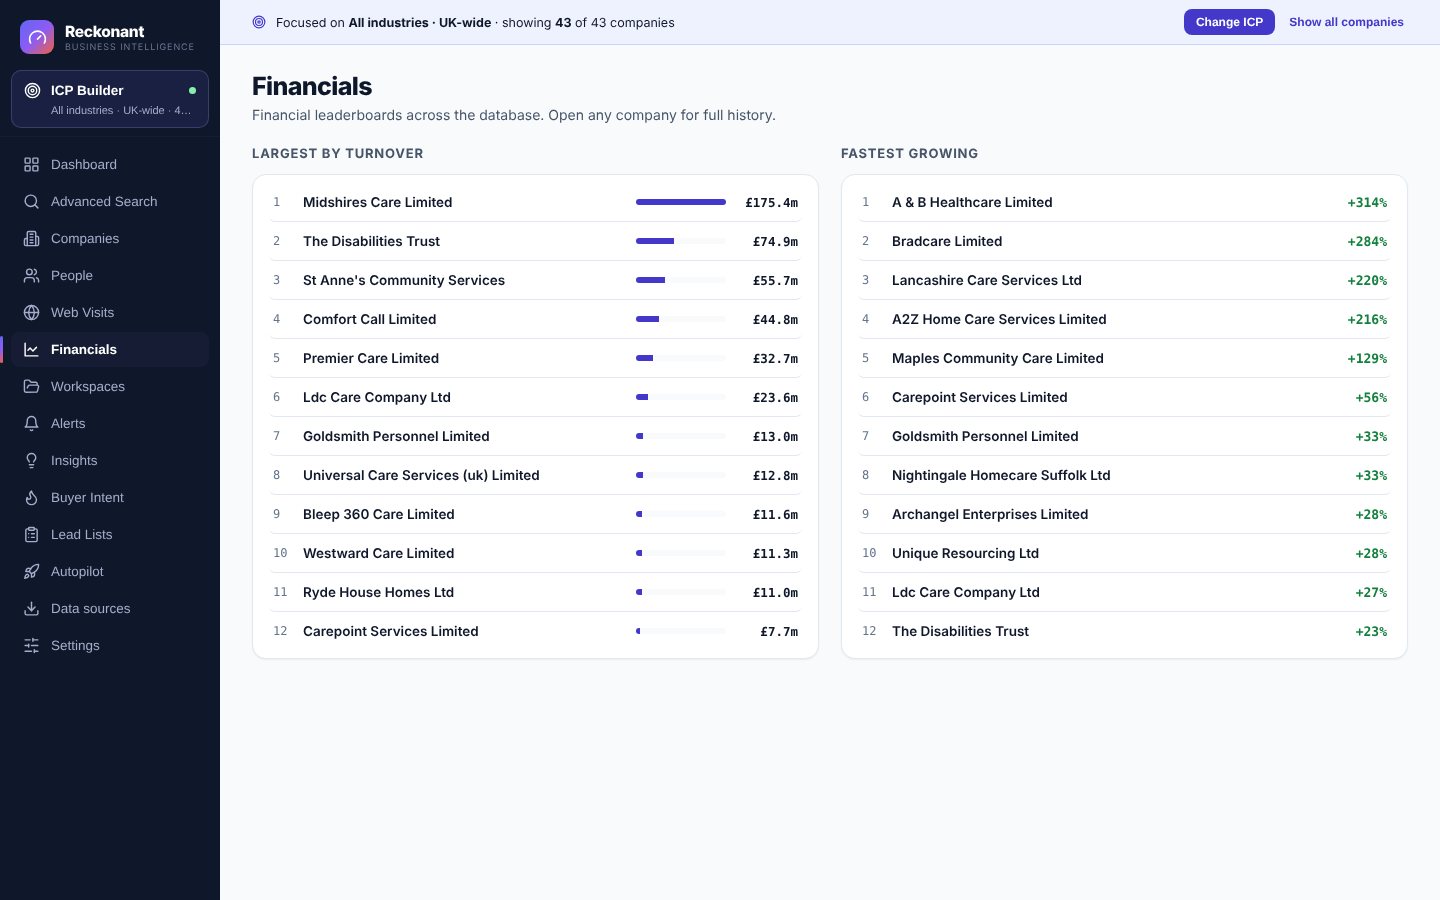
Task: Click the Settings sliders icon
Action: click(x=32, y=645)
